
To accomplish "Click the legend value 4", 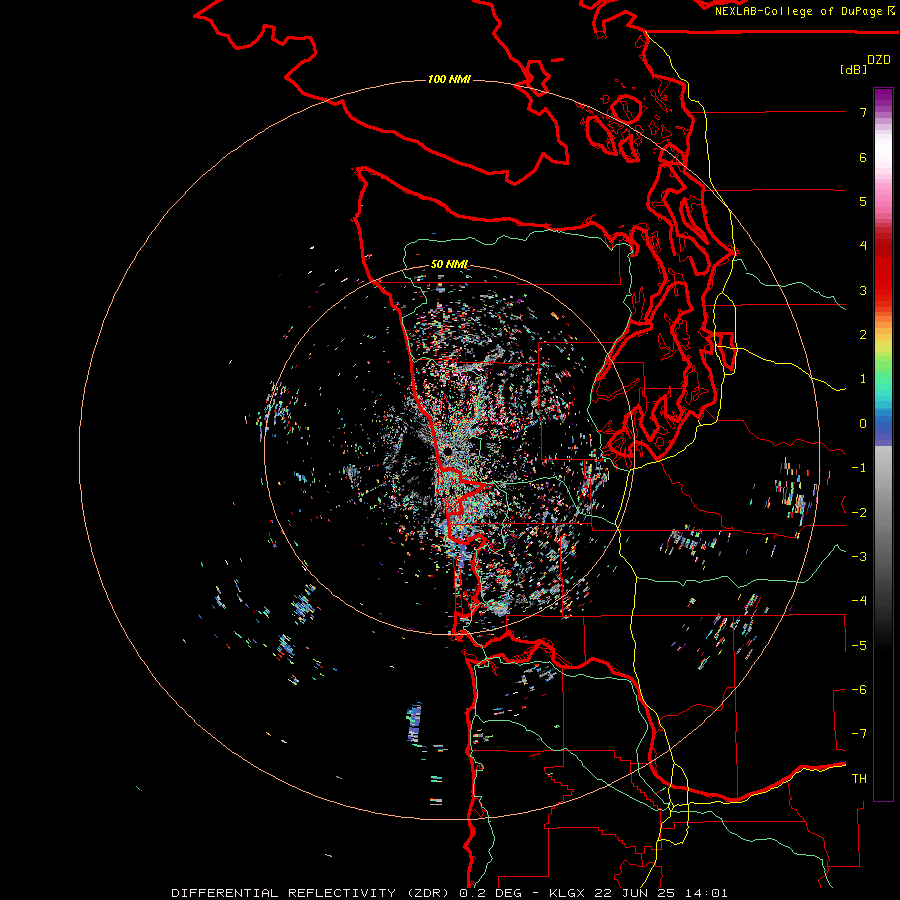I will coord(863,246).
